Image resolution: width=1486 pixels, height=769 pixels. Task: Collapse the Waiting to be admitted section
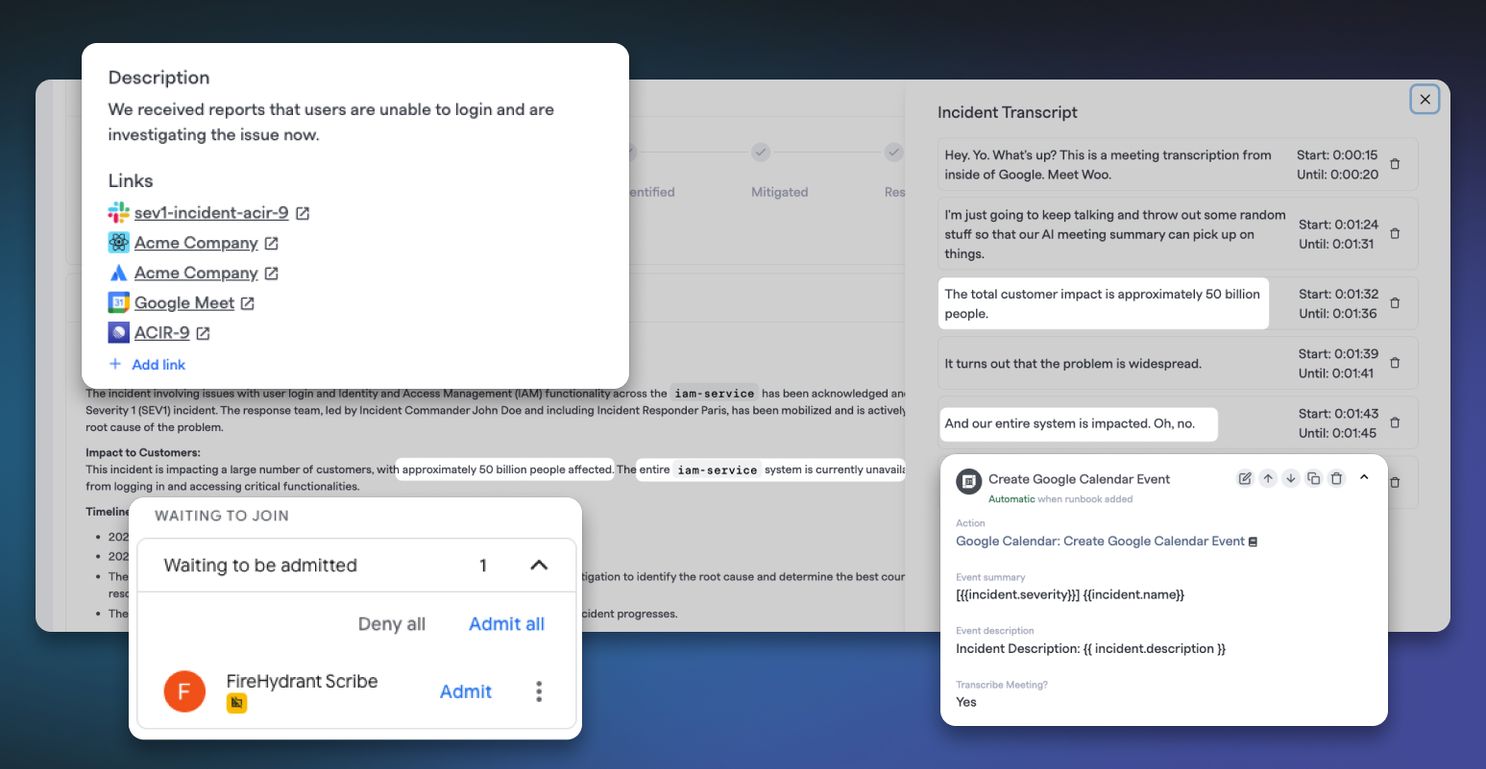pyautogui.click(x=539, y=565)
